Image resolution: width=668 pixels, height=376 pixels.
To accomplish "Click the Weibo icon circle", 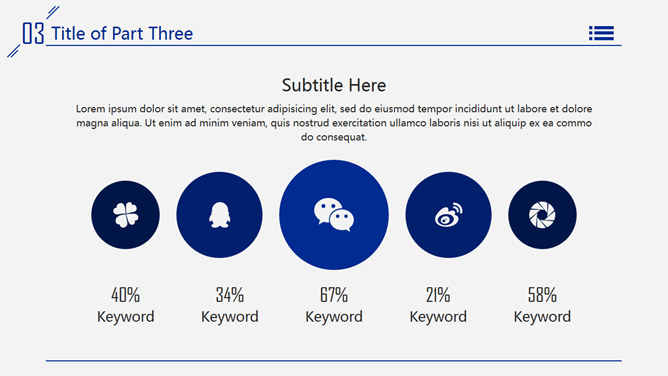I will click(448, 215).
